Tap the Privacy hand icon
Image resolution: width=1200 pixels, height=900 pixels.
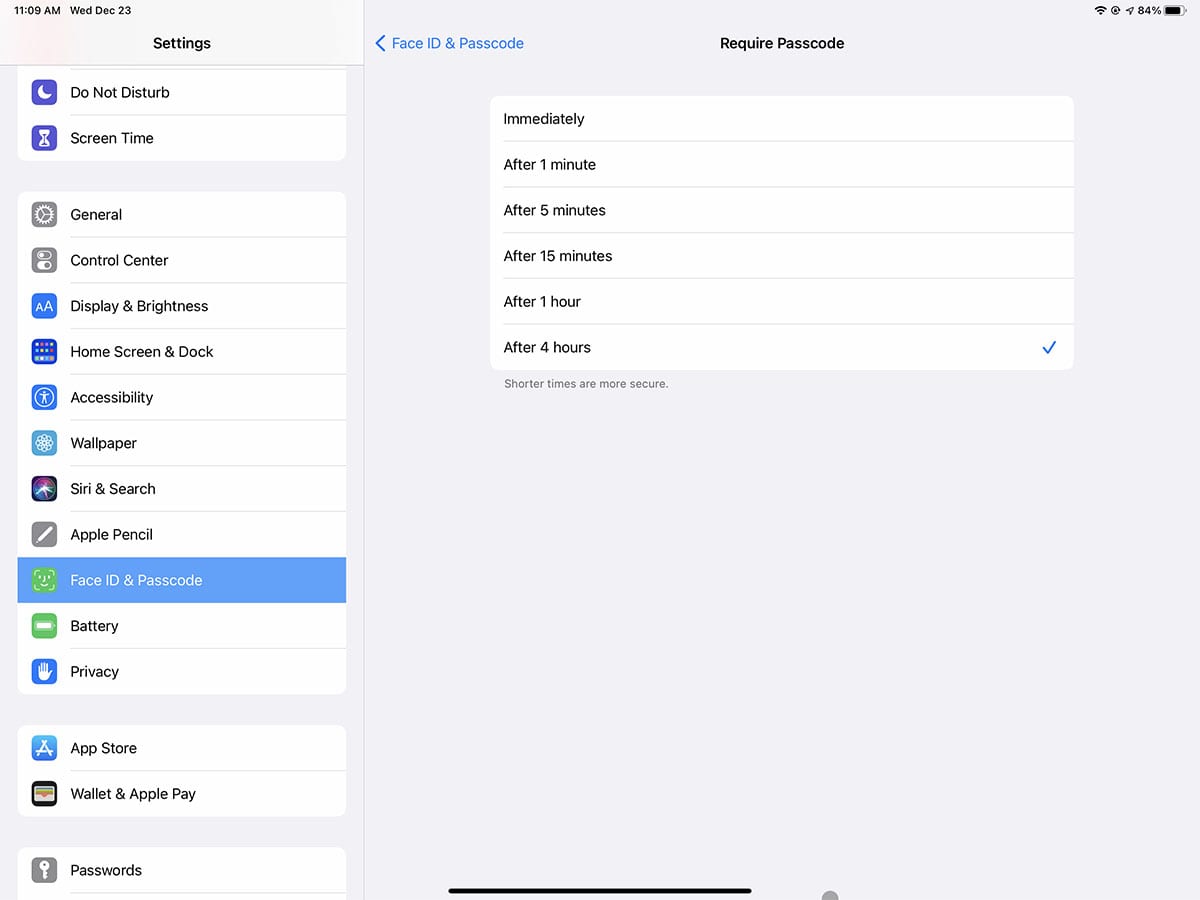point(44,672)
